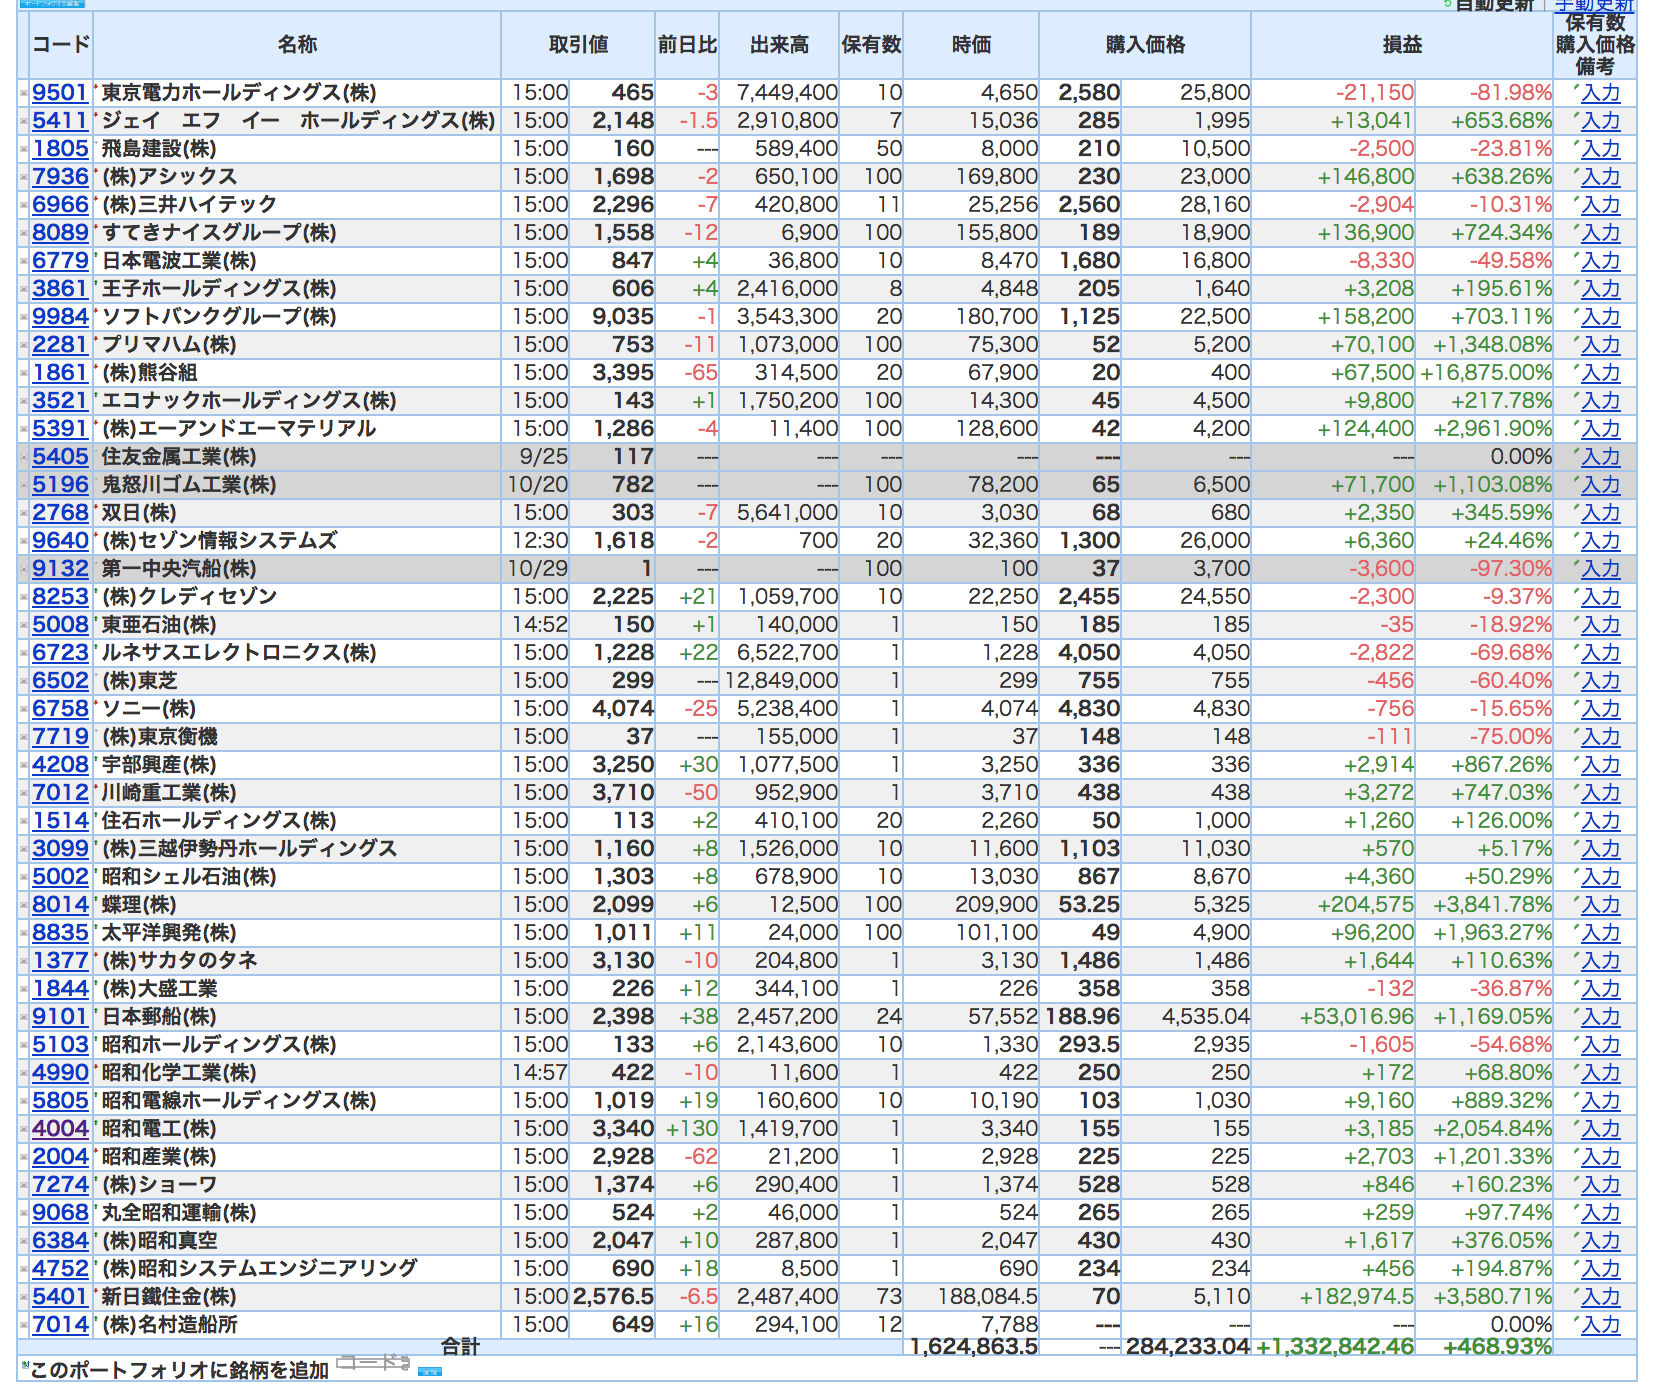This screenshot has width=1658, height=1384.
Task: Open the 入力 link for code 6966
Action: coord(1600,205)
